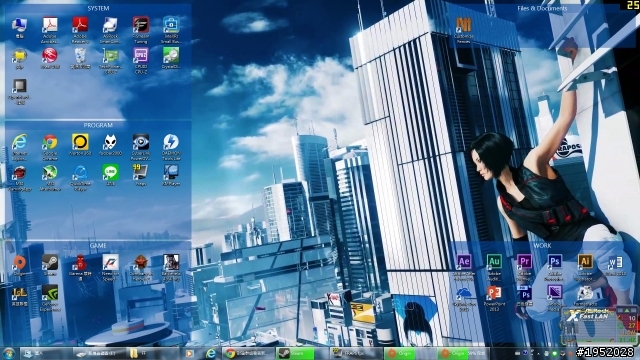Switch to the Computer window taskbar button
The width and height of the screenshot is (640, 360).
(46, 353)
